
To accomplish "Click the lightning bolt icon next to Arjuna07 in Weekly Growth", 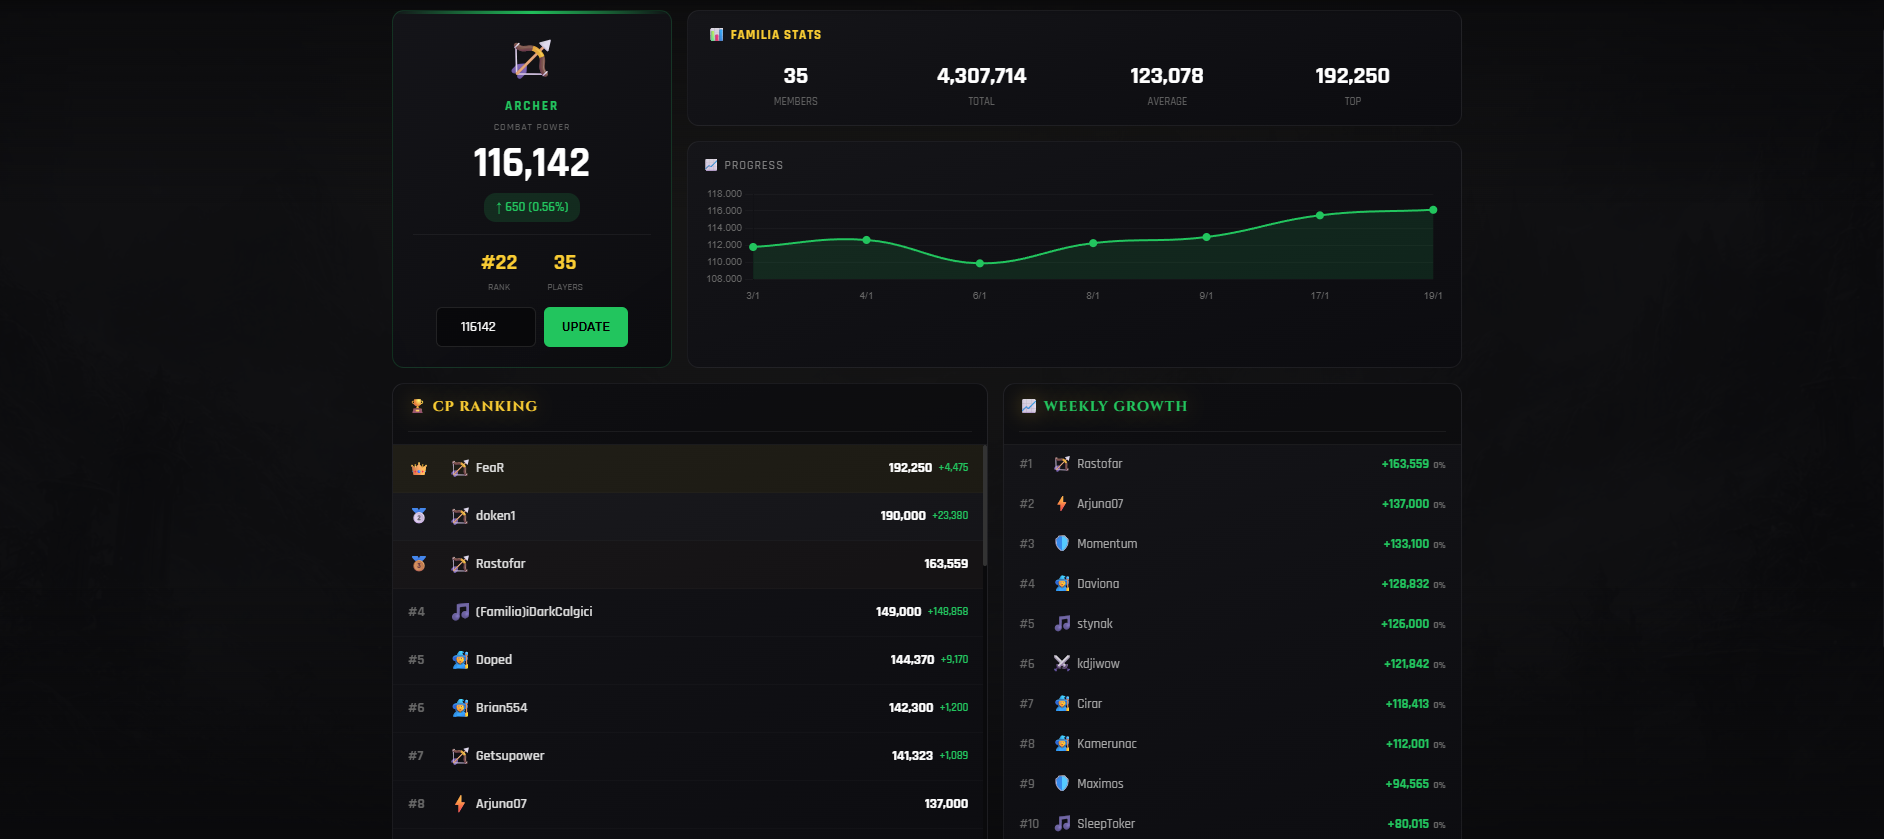I will [1062, 504].
